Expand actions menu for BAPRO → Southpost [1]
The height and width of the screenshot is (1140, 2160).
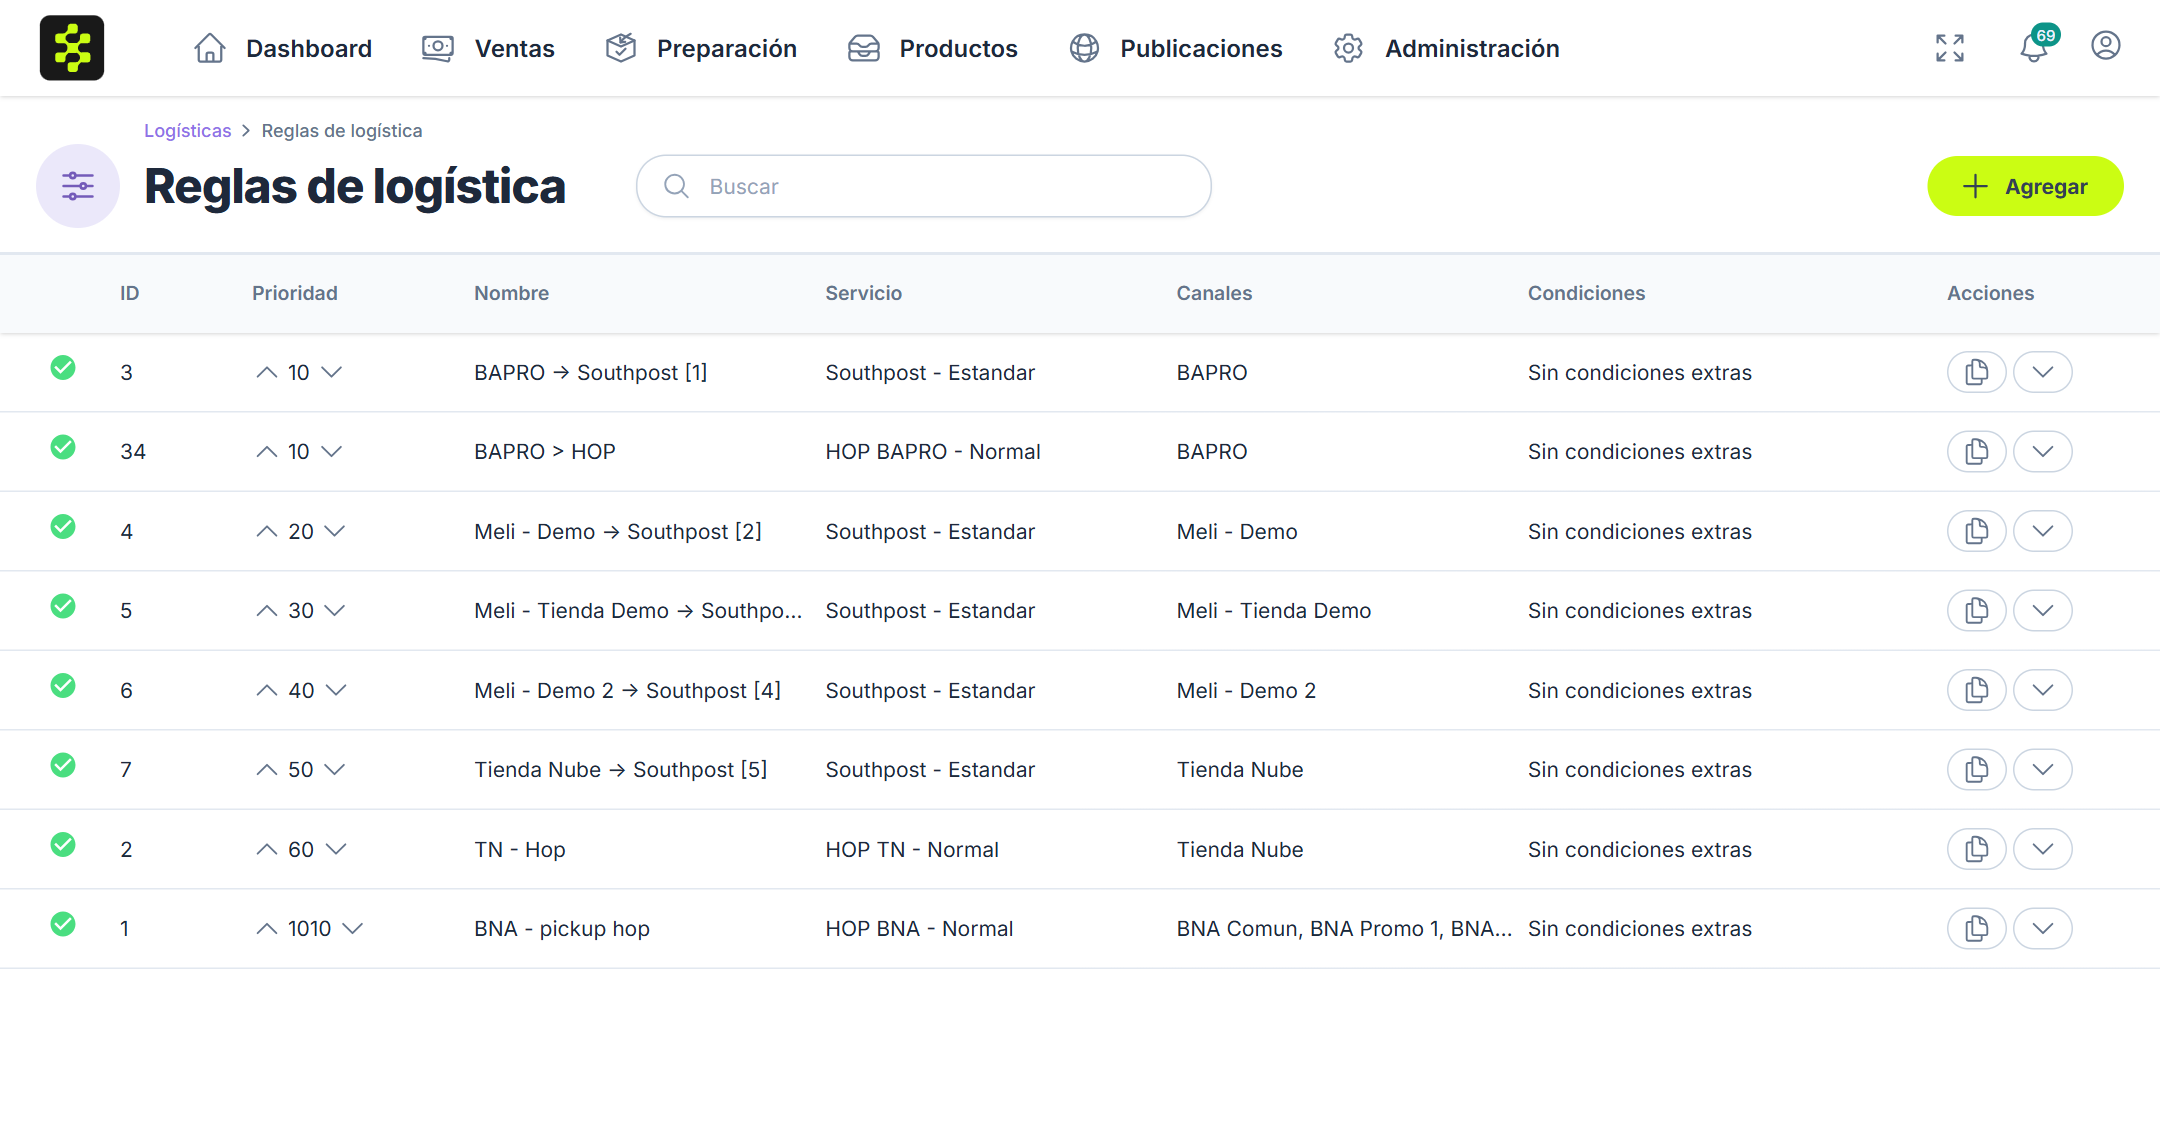tap(2042, 372)
